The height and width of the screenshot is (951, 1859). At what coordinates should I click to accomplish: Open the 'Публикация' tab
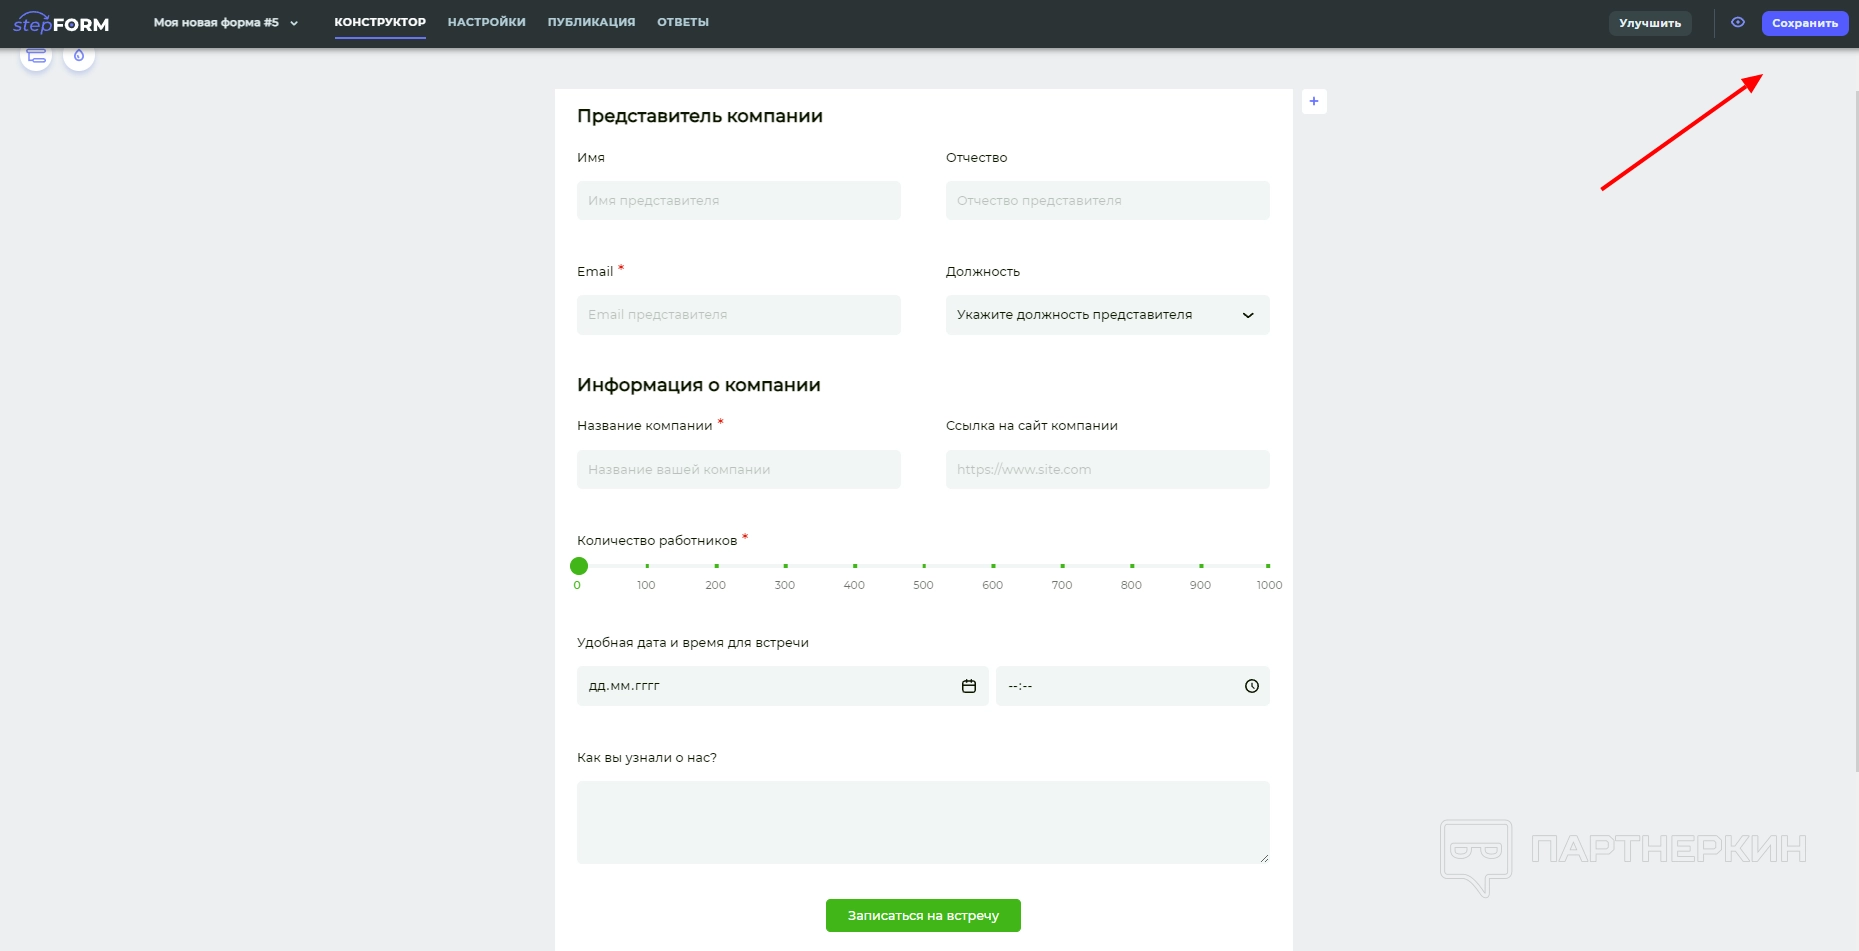click(x=591, y=22)
